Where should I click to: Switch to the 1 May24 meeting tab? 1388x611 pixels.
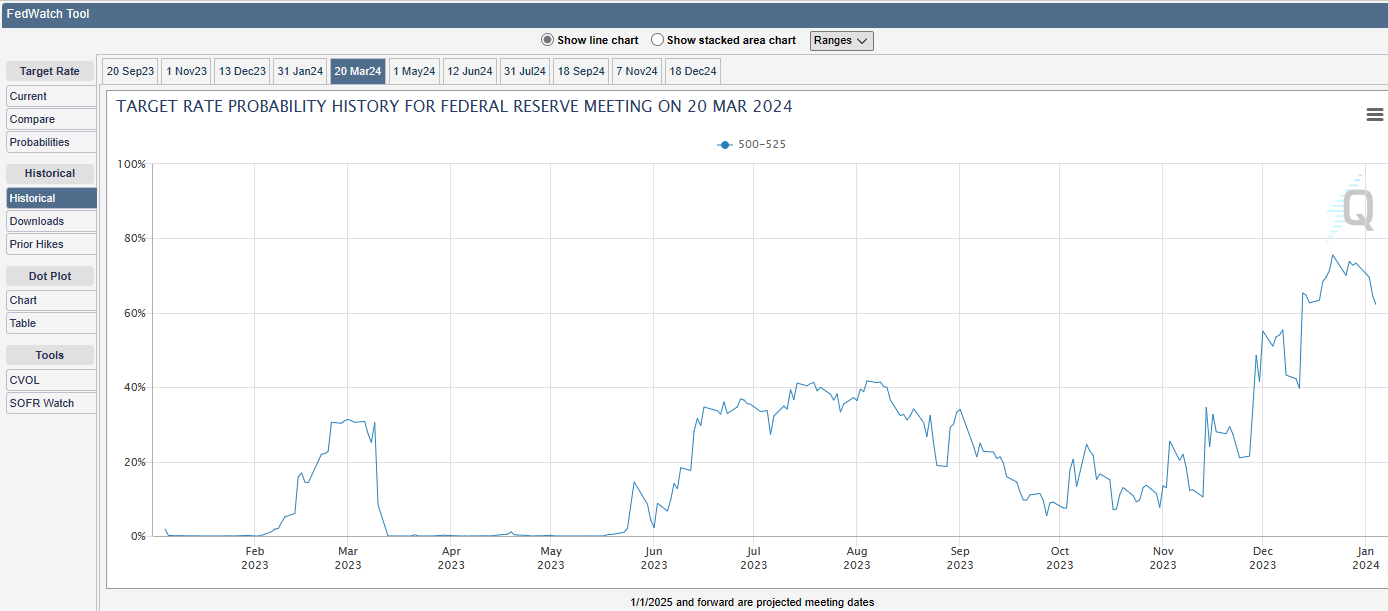coord(414,71)
